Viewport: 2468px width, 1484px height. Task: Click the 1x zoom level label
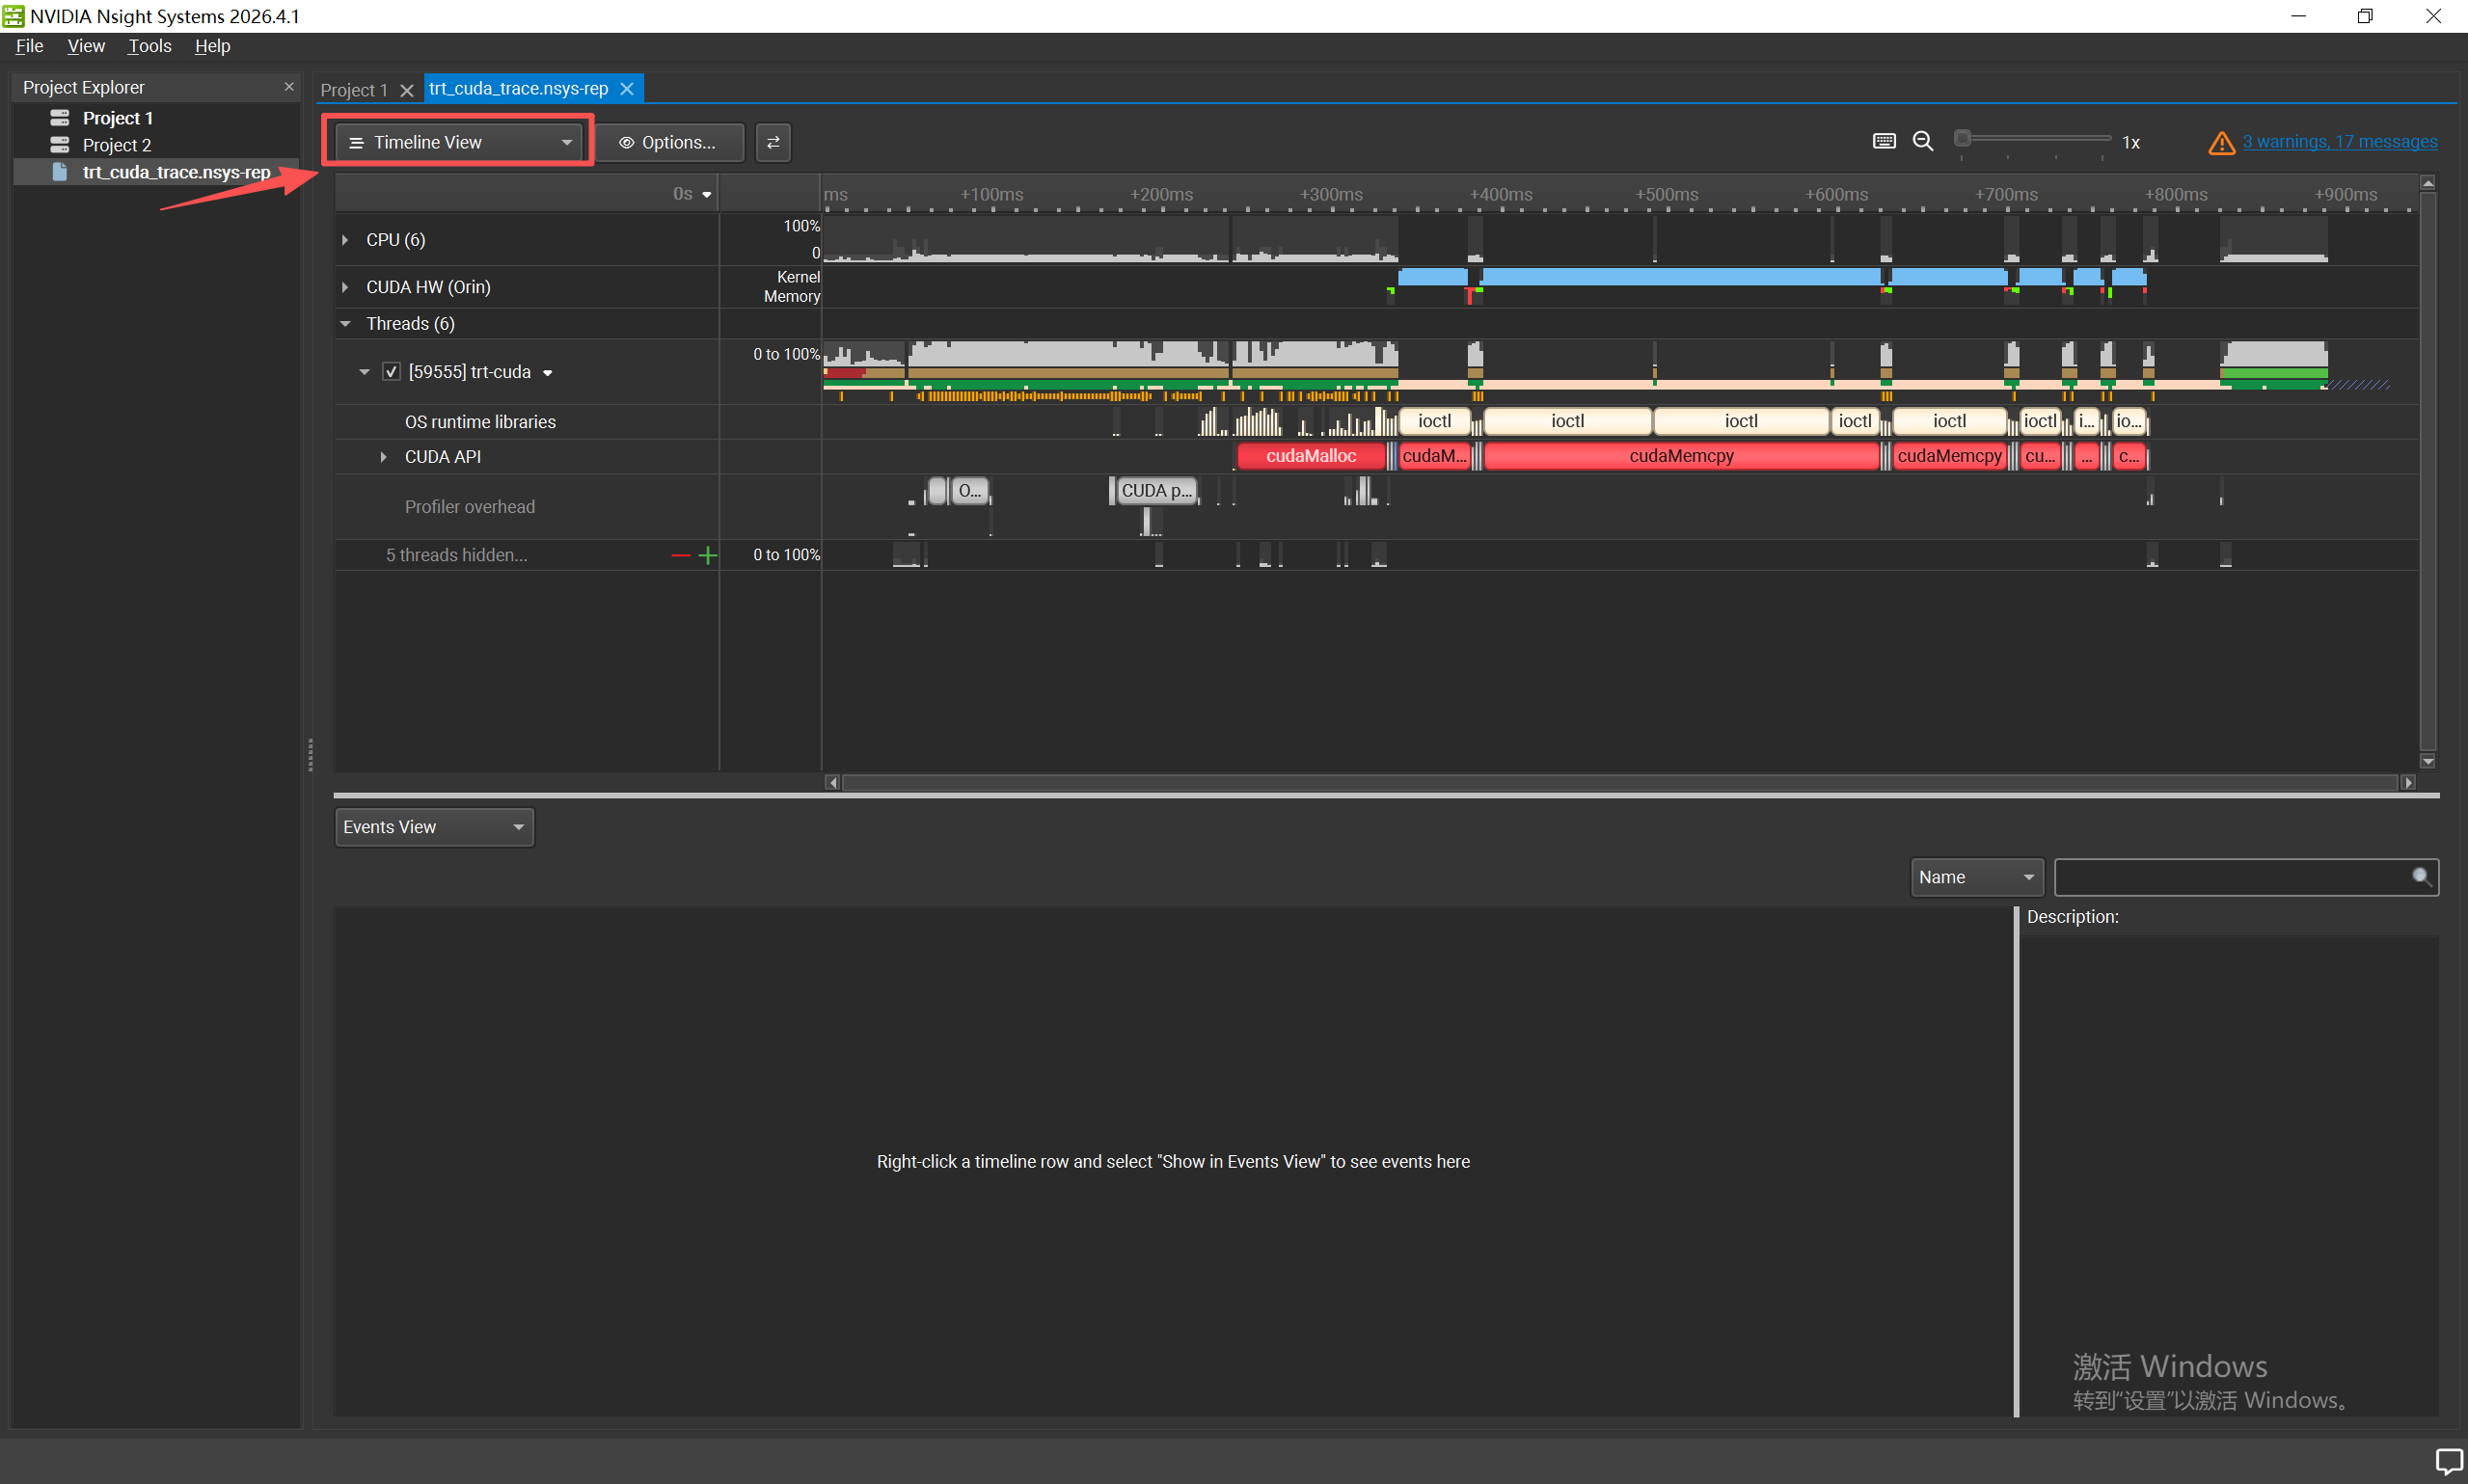tap(2131, 143)
